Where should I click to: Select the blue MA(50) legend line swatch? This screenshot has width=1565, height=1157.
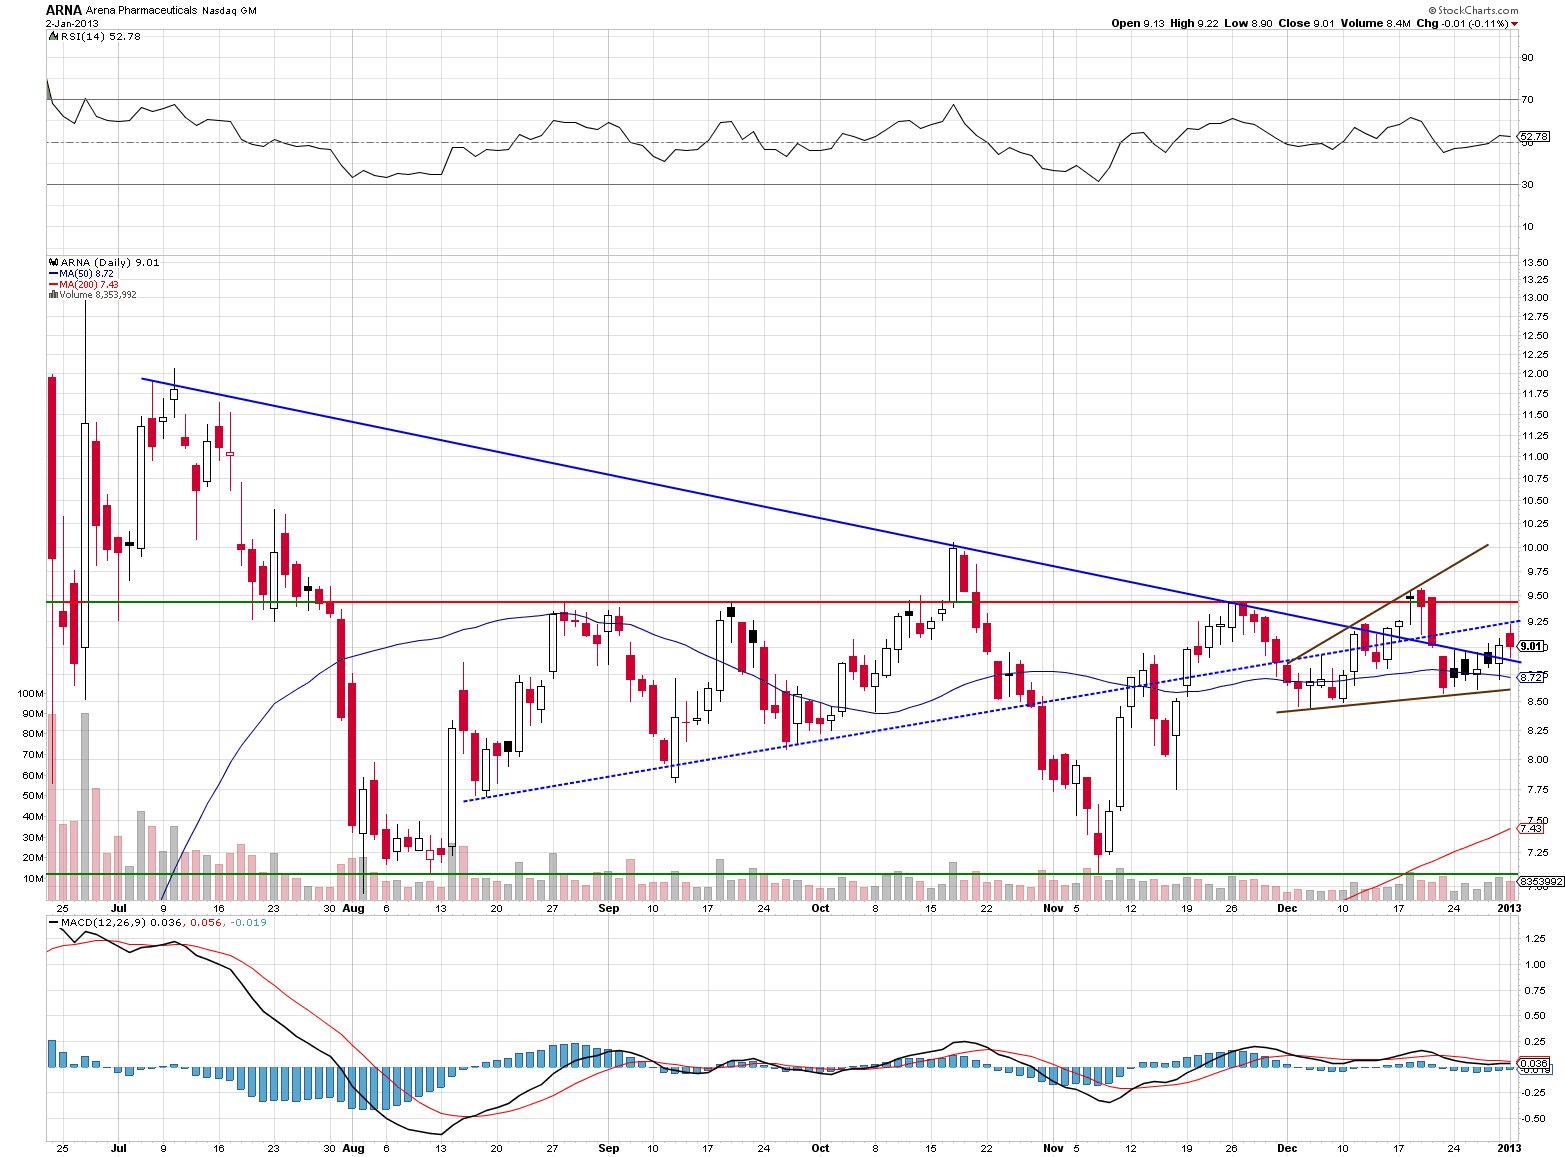pyautogui.click(x=52, y=273)
